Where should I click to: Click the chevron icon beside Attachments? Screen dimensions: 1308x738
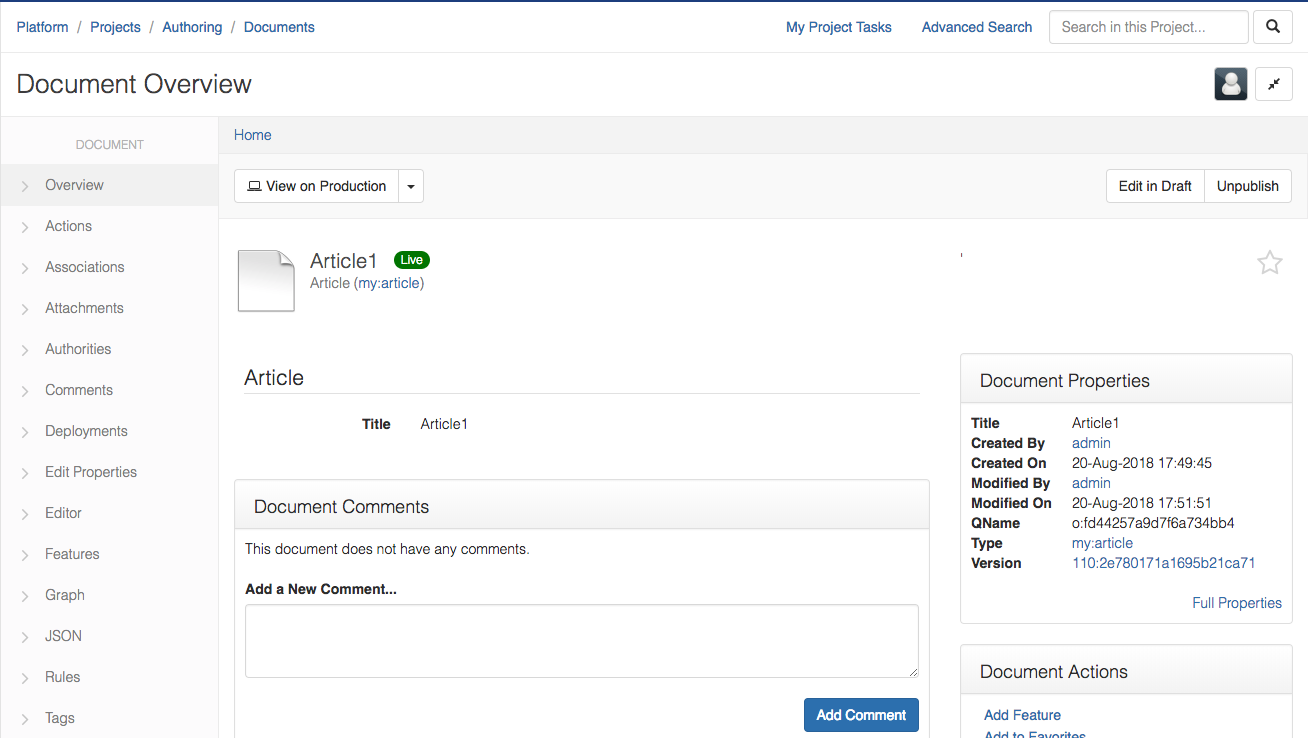click(x=25, y=309)
